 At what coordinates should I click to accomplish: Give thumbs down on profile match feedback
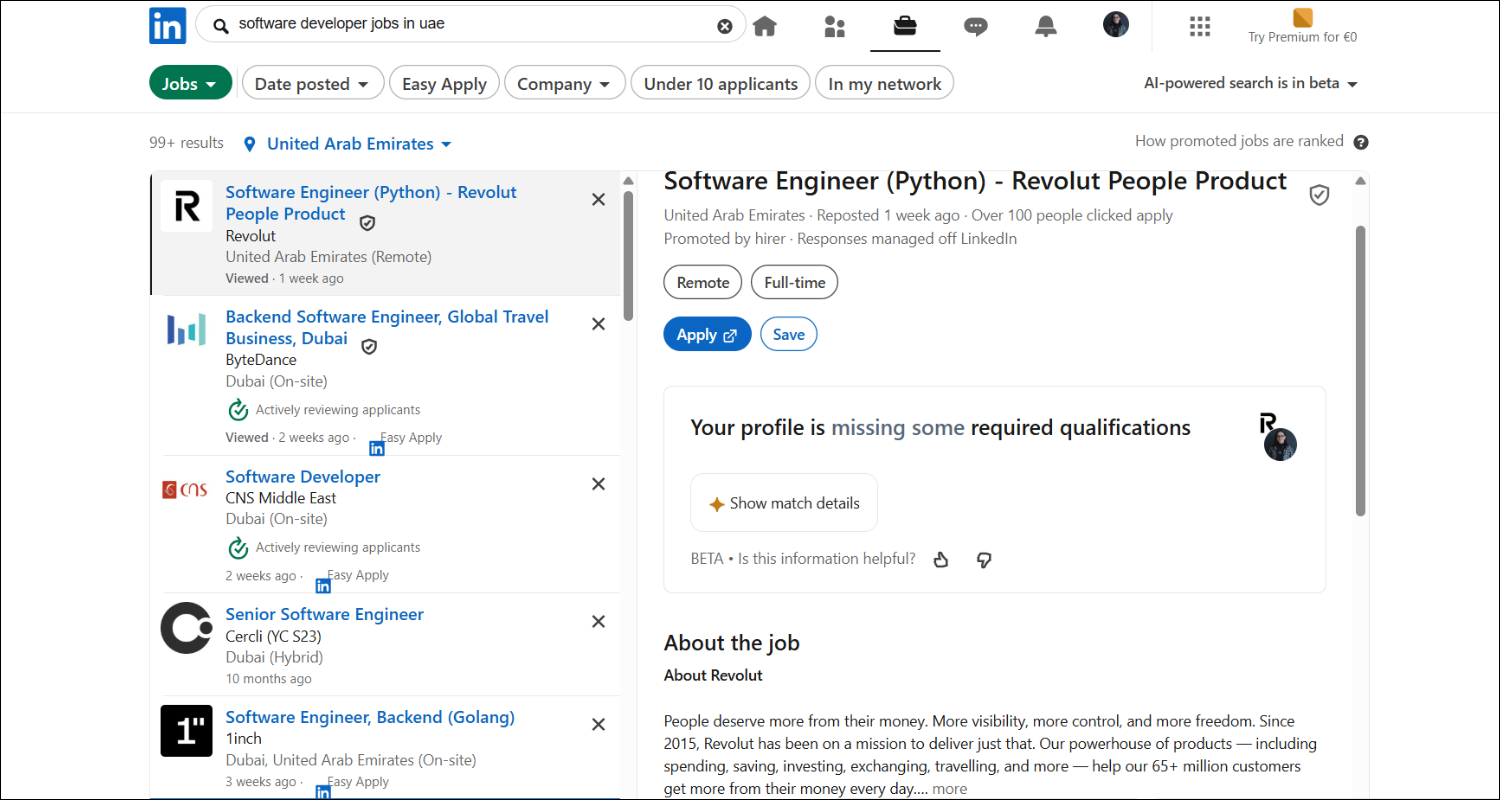point(983,560)
